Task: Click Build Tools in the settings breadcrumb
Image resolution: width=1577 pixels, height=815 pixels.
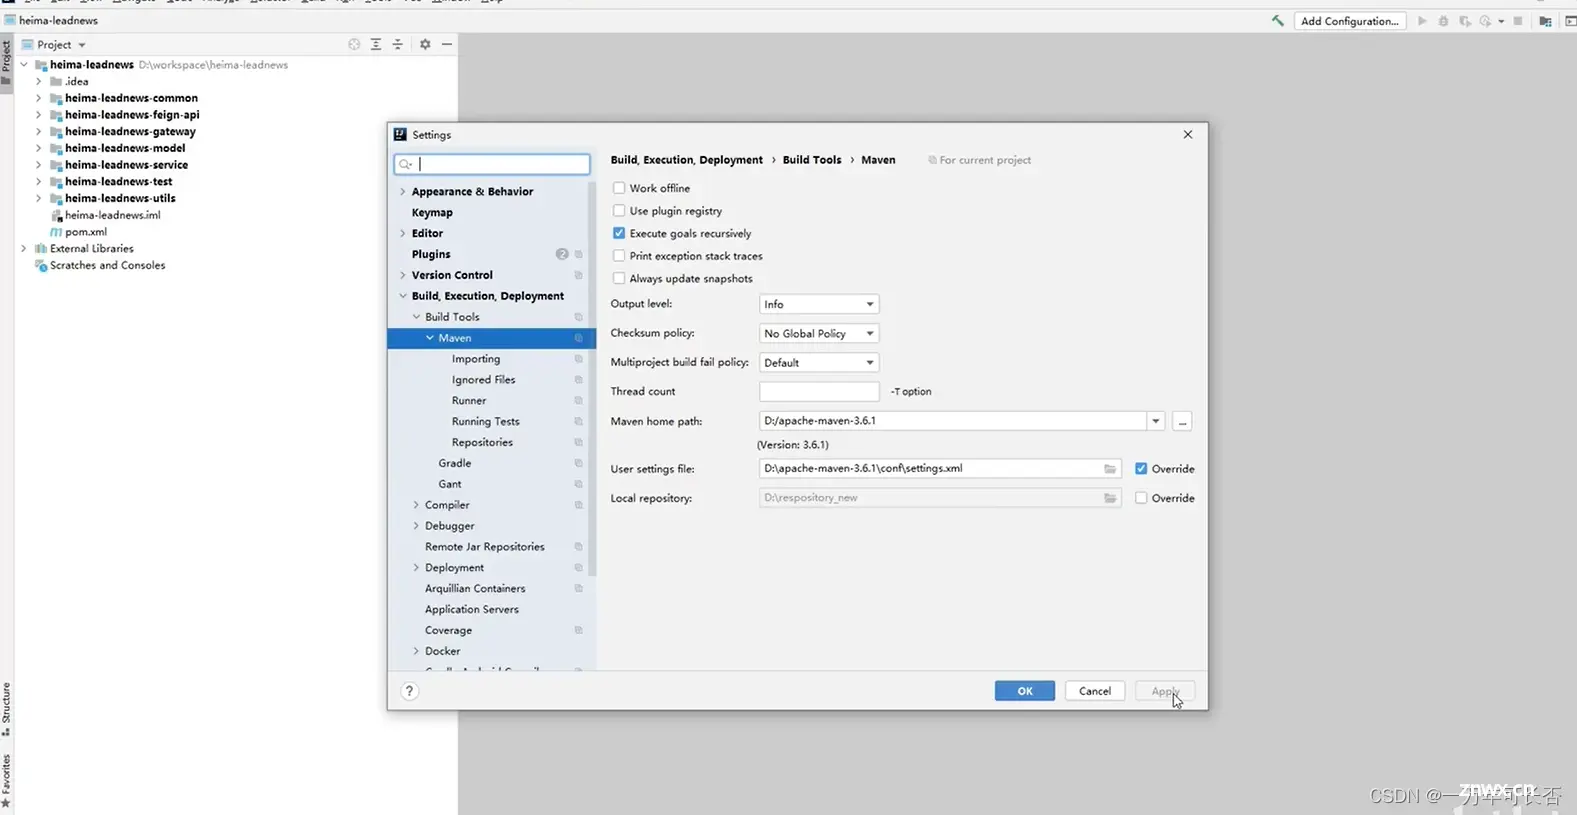Action: pyautogui.click(x=812, y=160)
